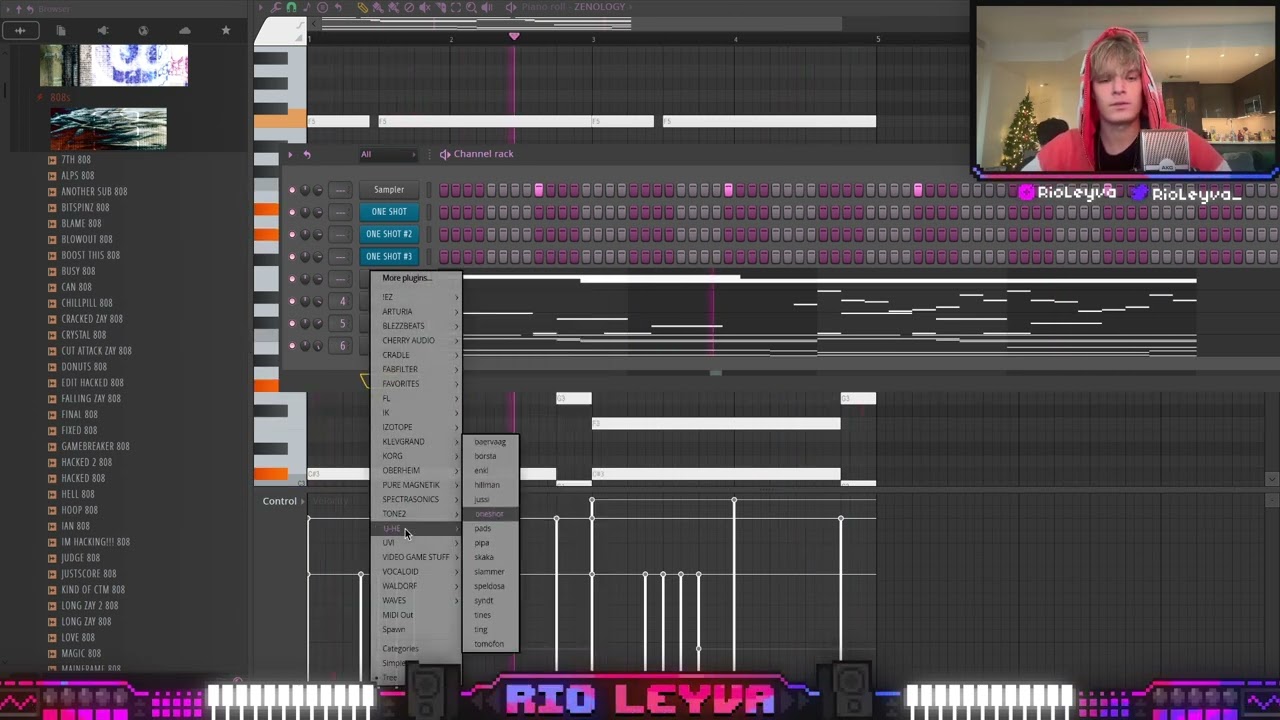The image size is (1280, 720).
Task: Select the pencil draw tool in piano roll
Action: tap(362, 7)
